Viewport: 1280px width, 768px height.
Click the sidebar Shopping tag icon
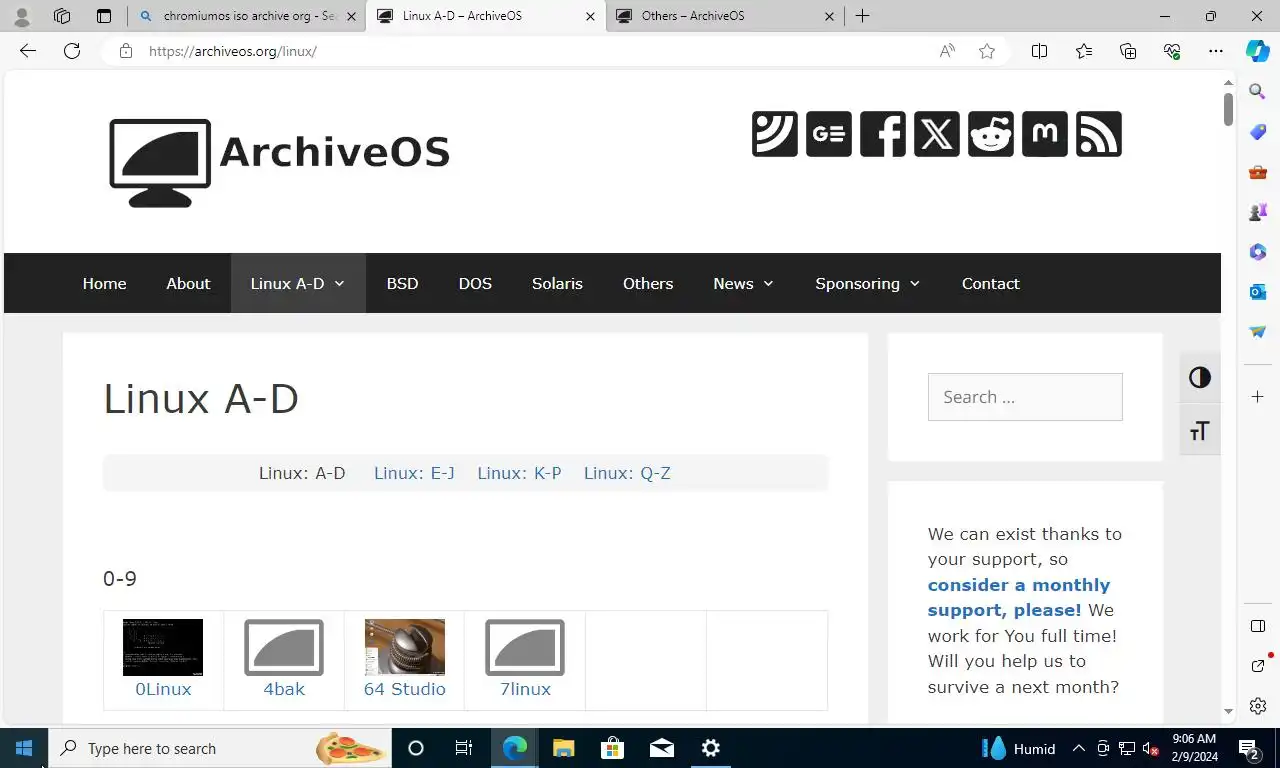click(1258, 132)
